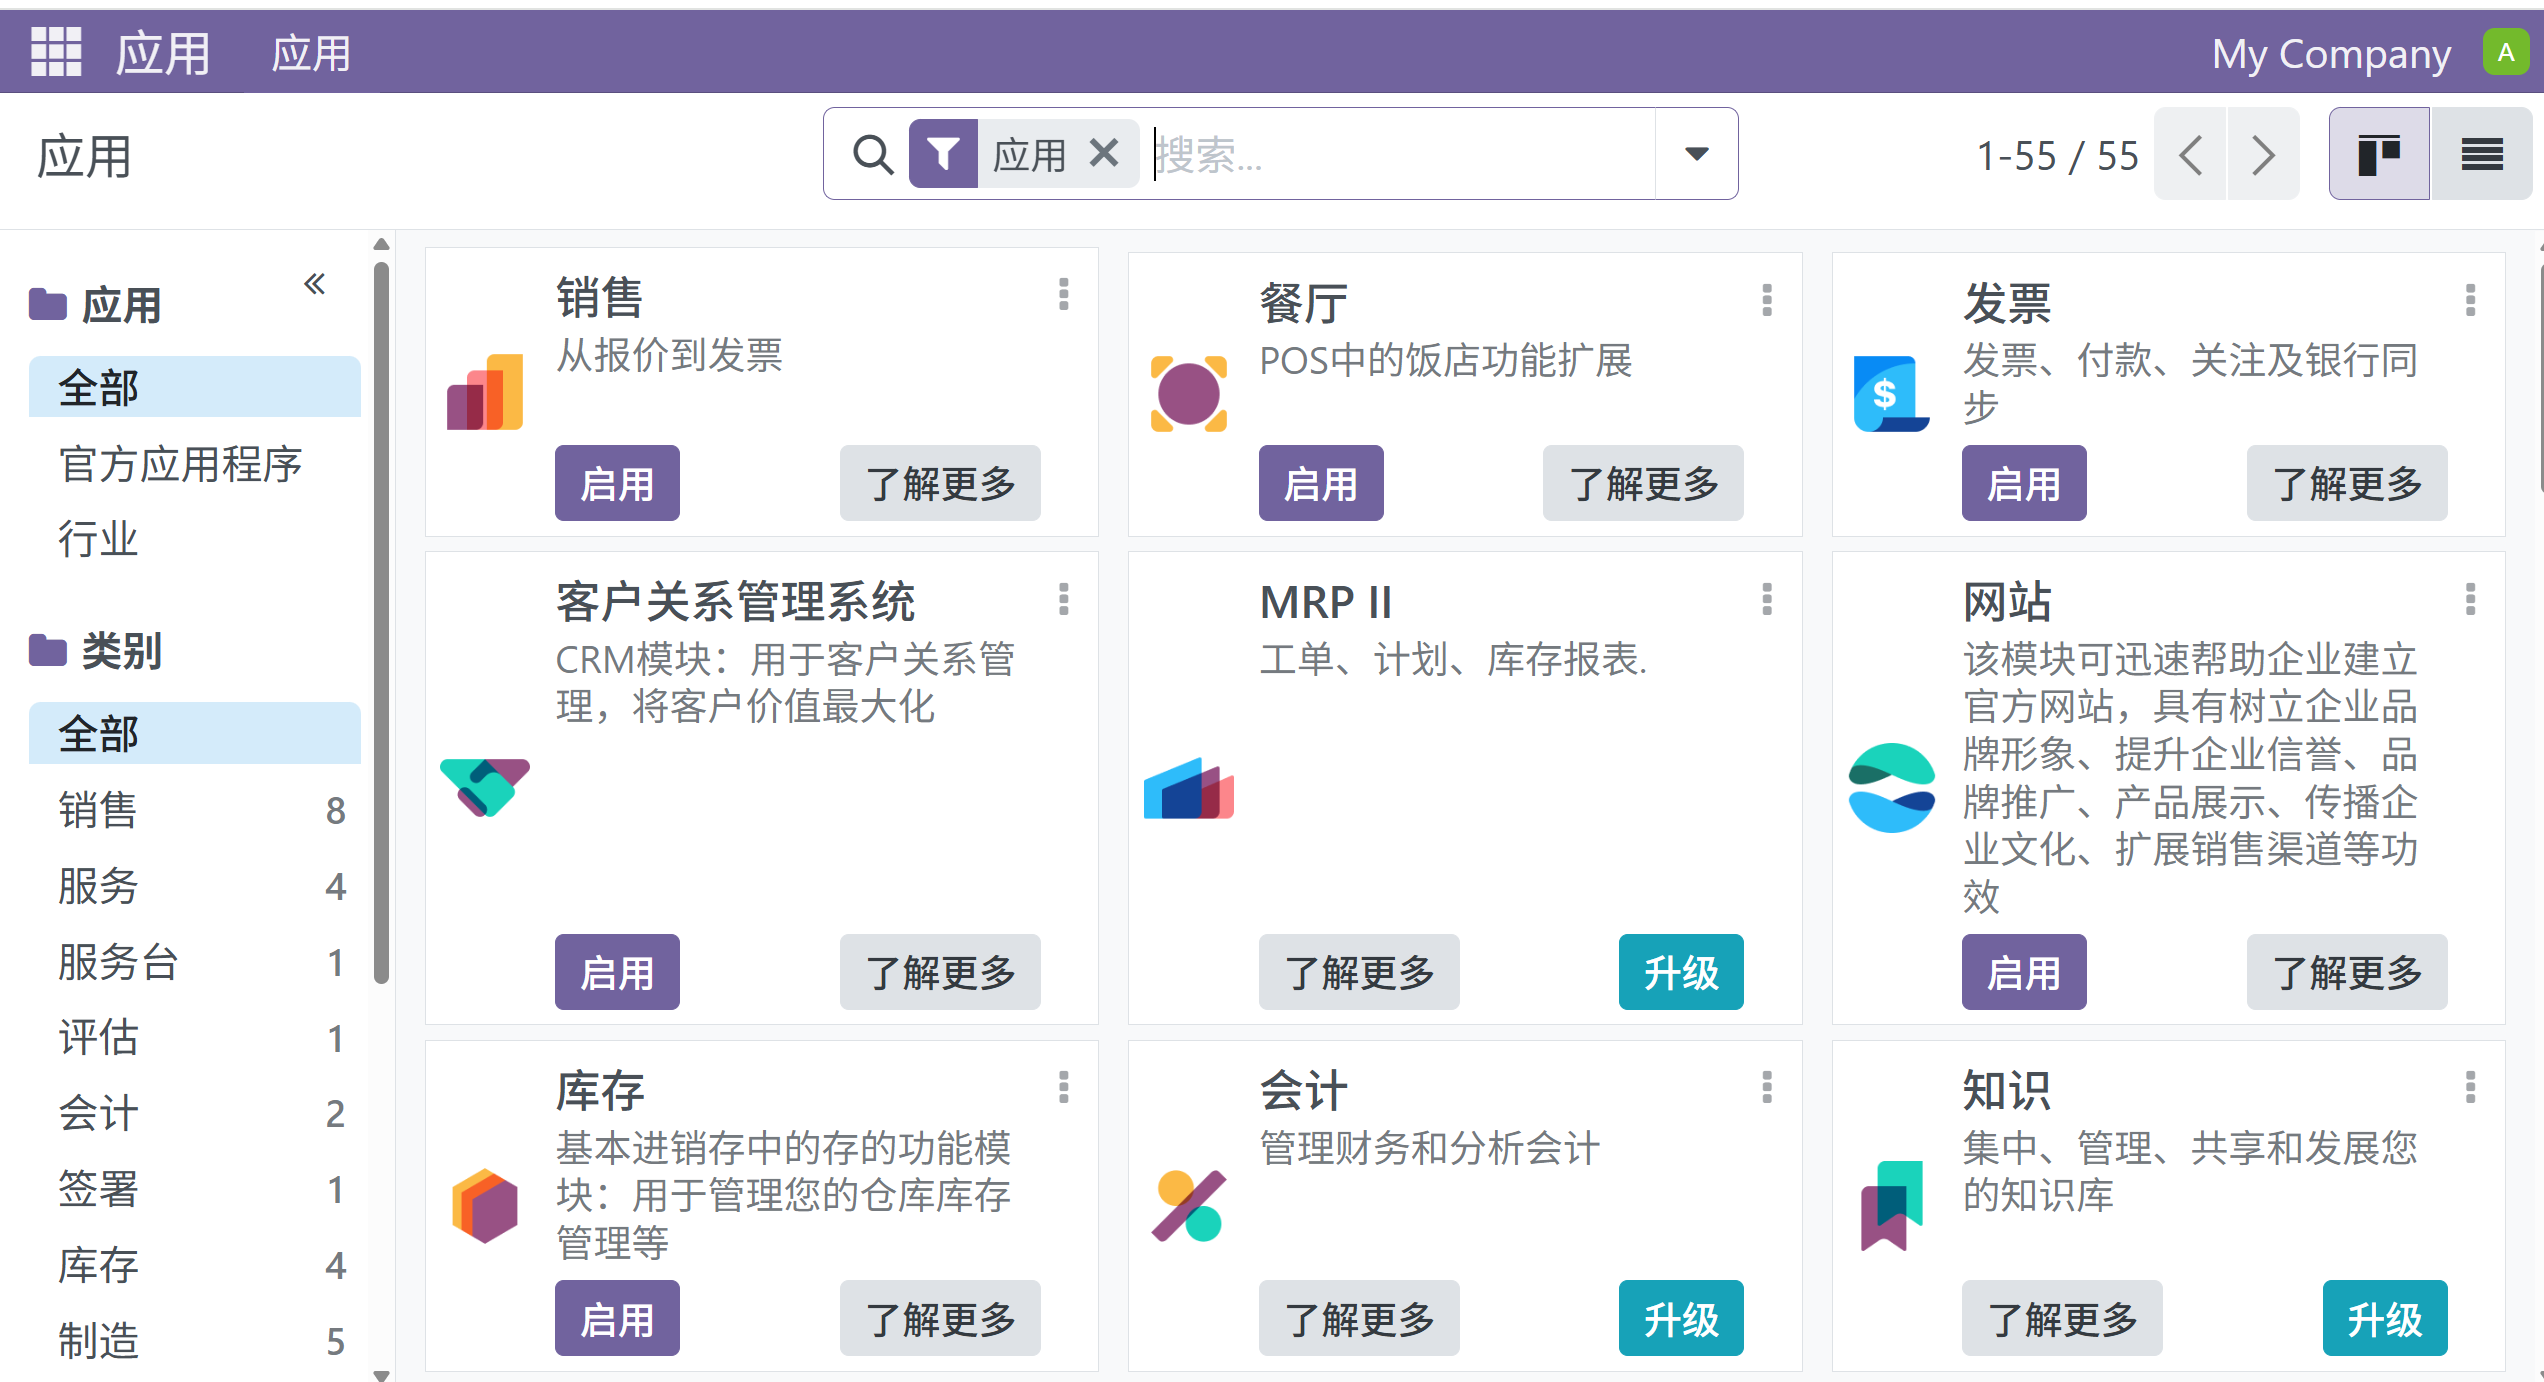Click the 销售 app icon
2544x1382 pixels.
(x=486, y=390)
